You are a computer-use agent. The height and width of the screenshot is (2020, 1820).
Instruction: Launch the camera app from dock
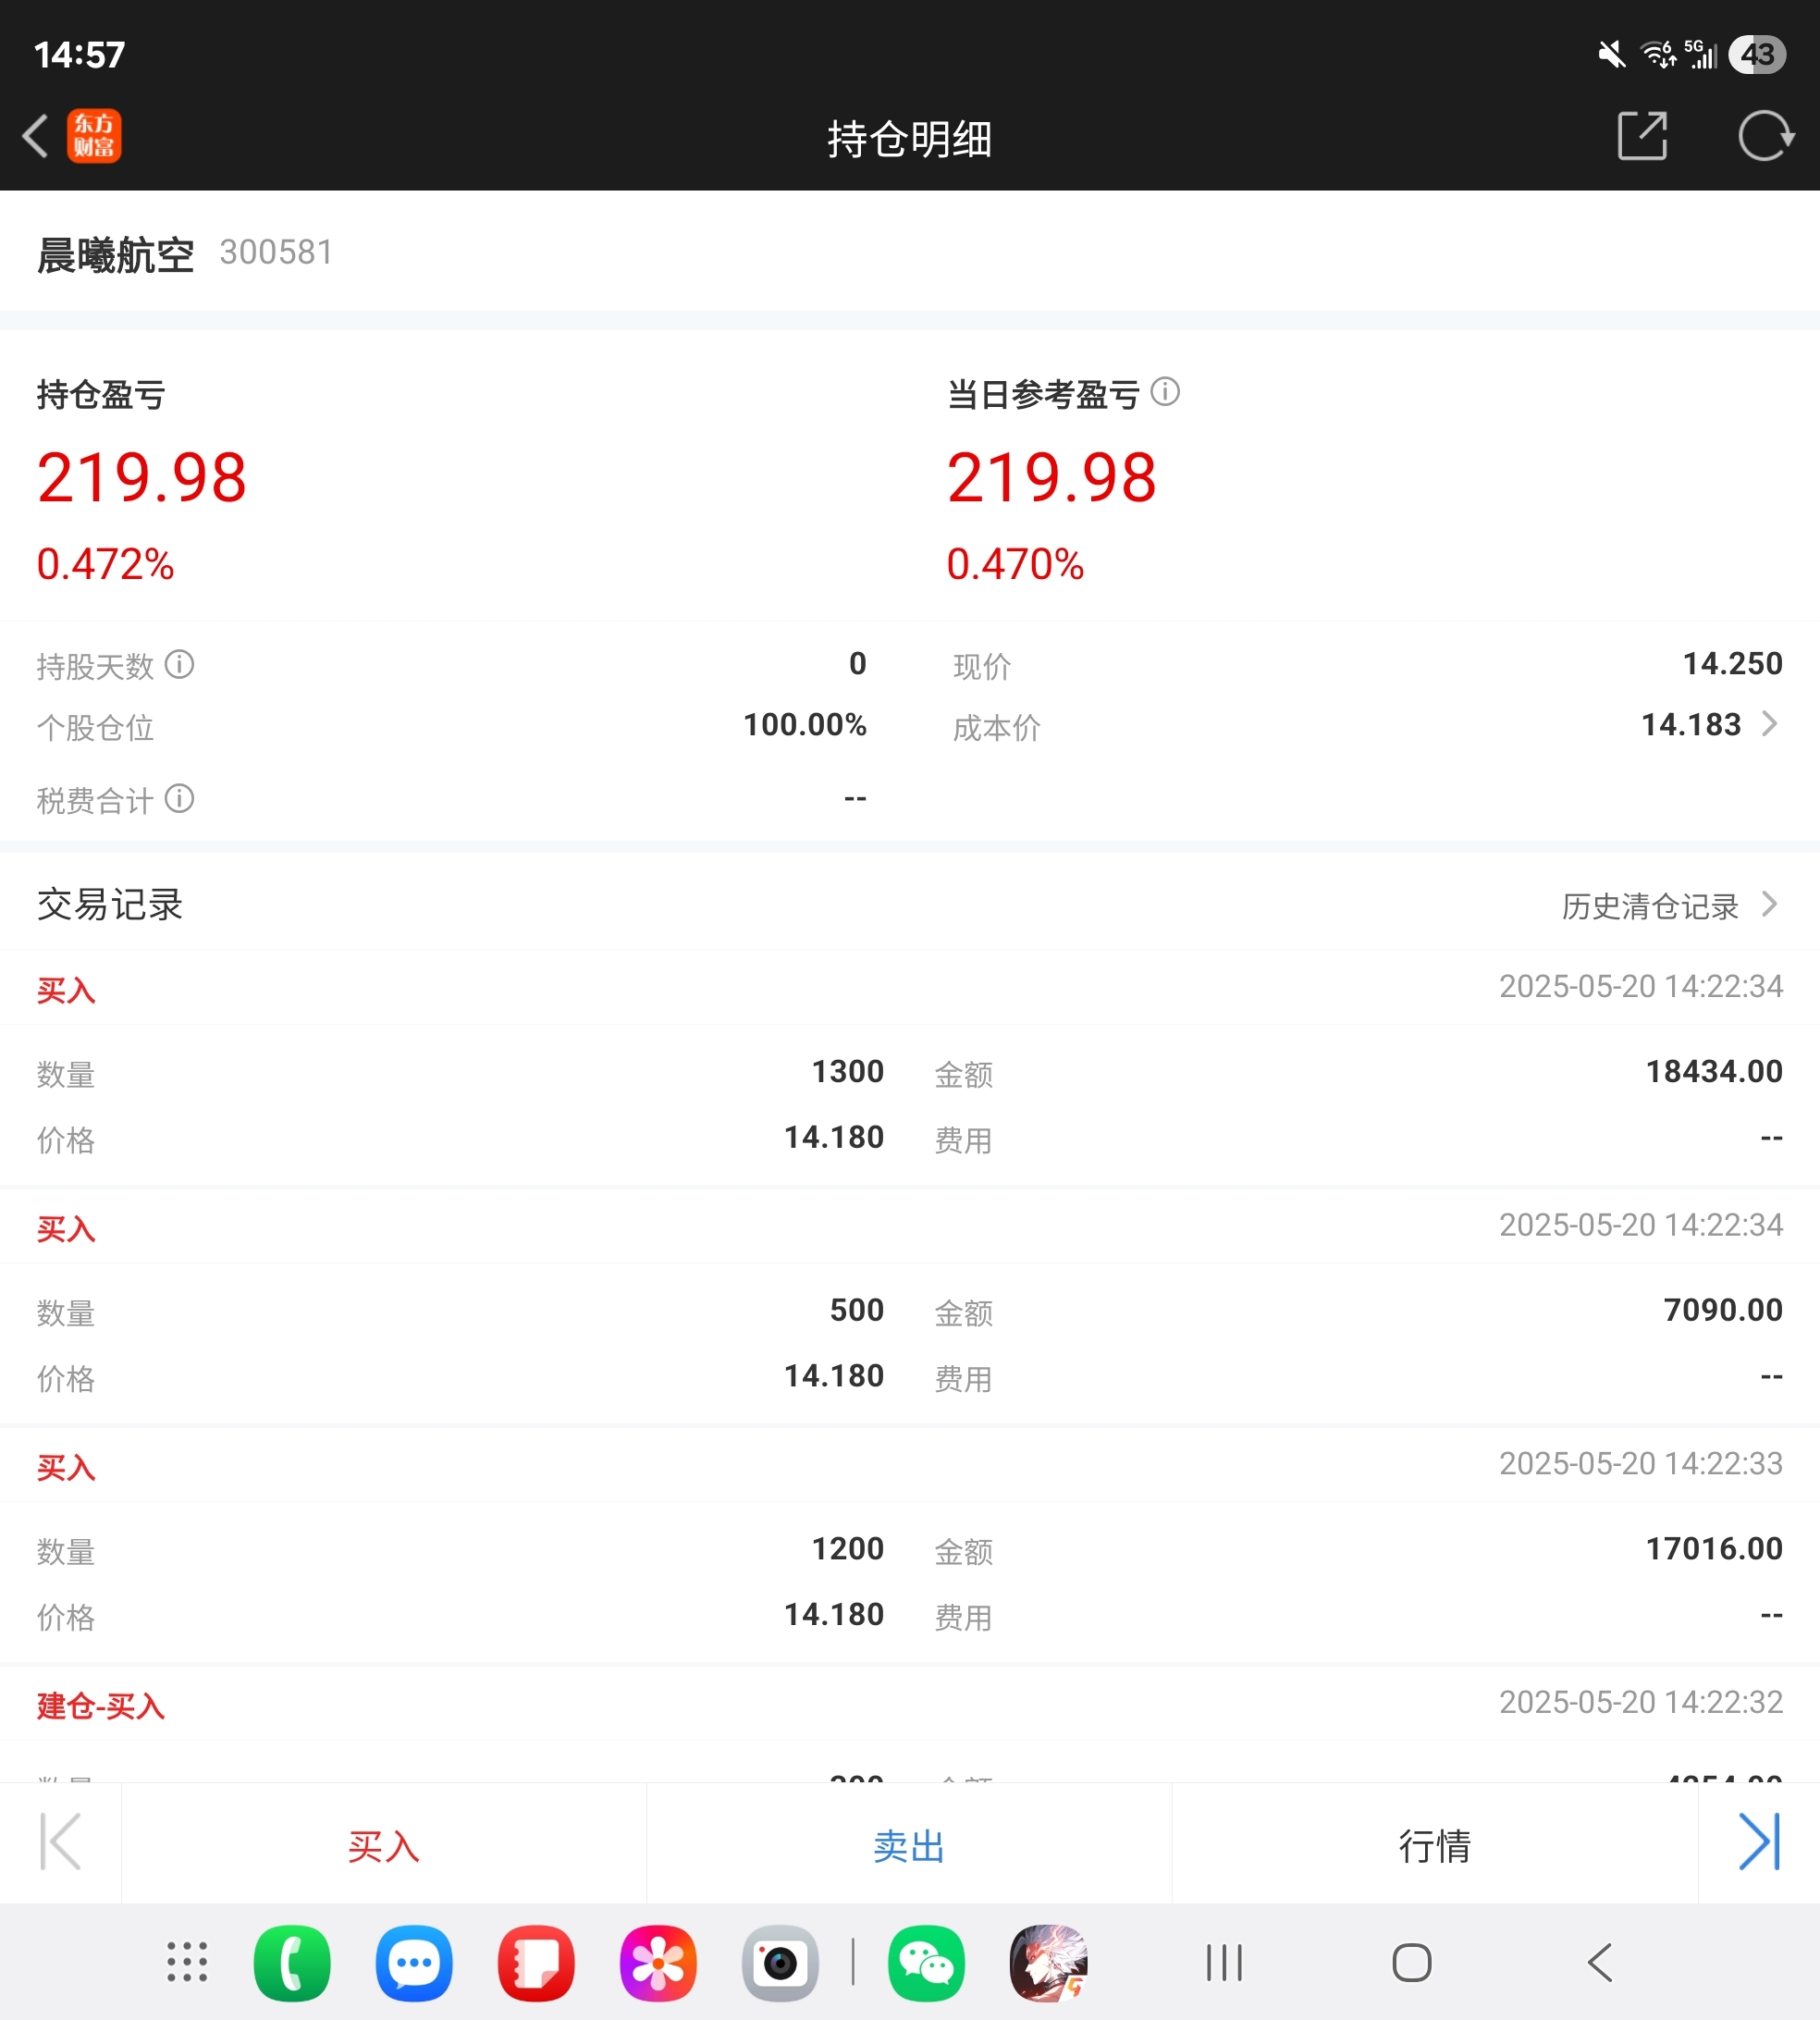click(x=780, y=1963)
